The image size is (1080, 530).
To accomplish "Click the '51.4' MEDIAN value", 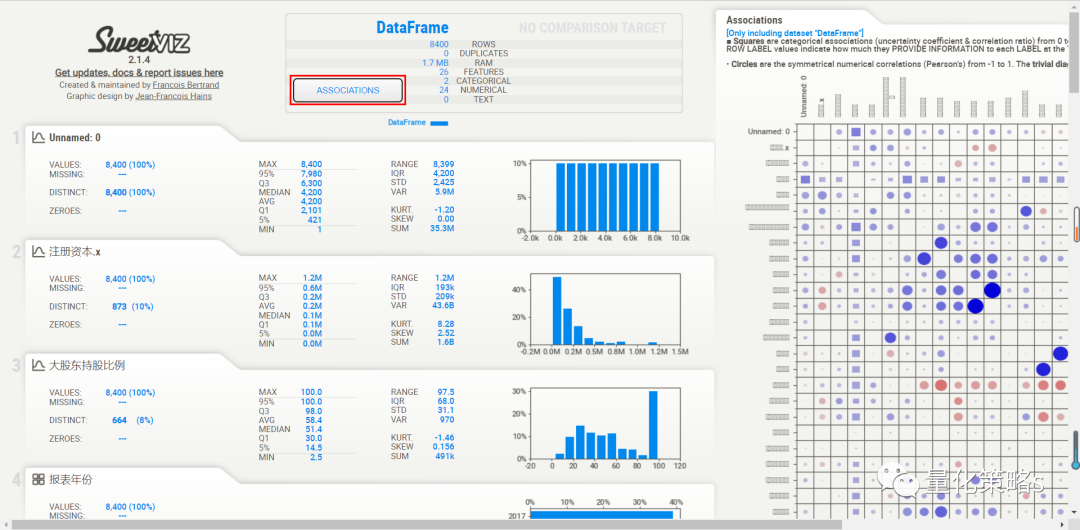I will point(313,429).
